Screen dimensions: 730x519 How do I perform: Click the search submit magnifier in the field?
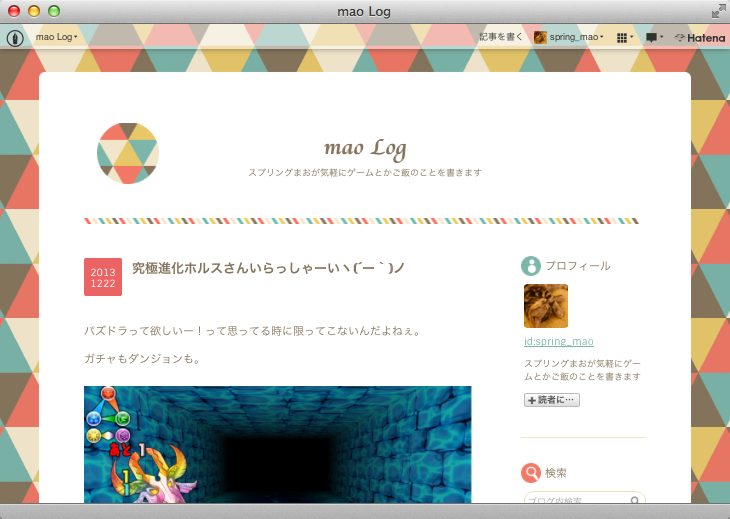point(635,500)
